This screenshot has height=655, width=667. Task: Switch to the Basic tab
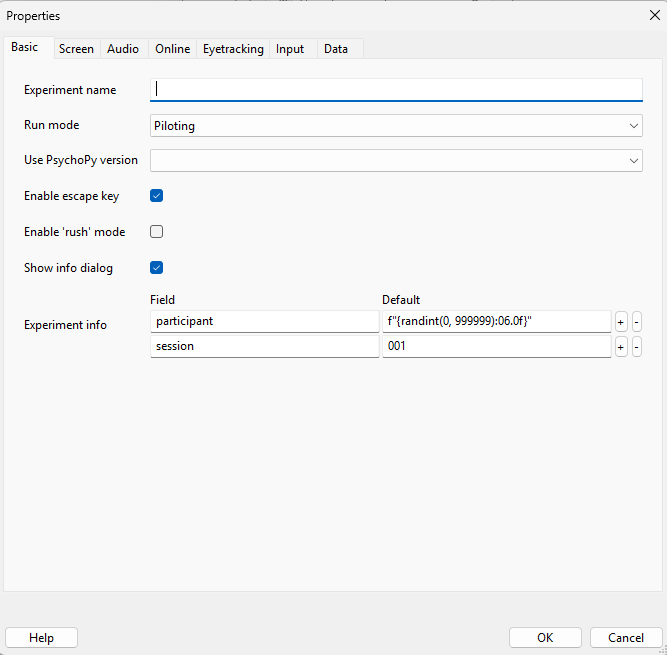coord(29,47)
